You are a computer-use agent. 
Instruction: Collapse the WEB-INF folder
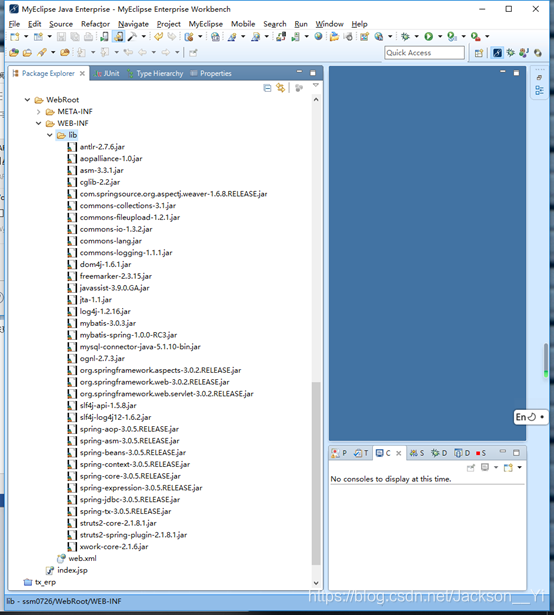38,123
